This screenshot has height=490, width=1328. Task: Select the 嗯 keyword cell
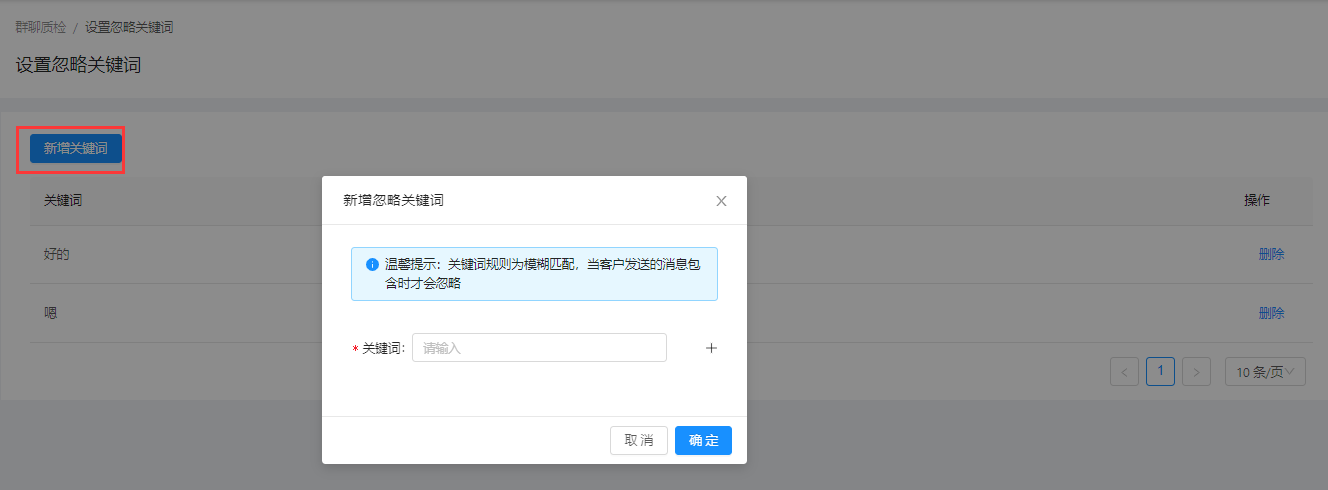[x=51, y=313]
